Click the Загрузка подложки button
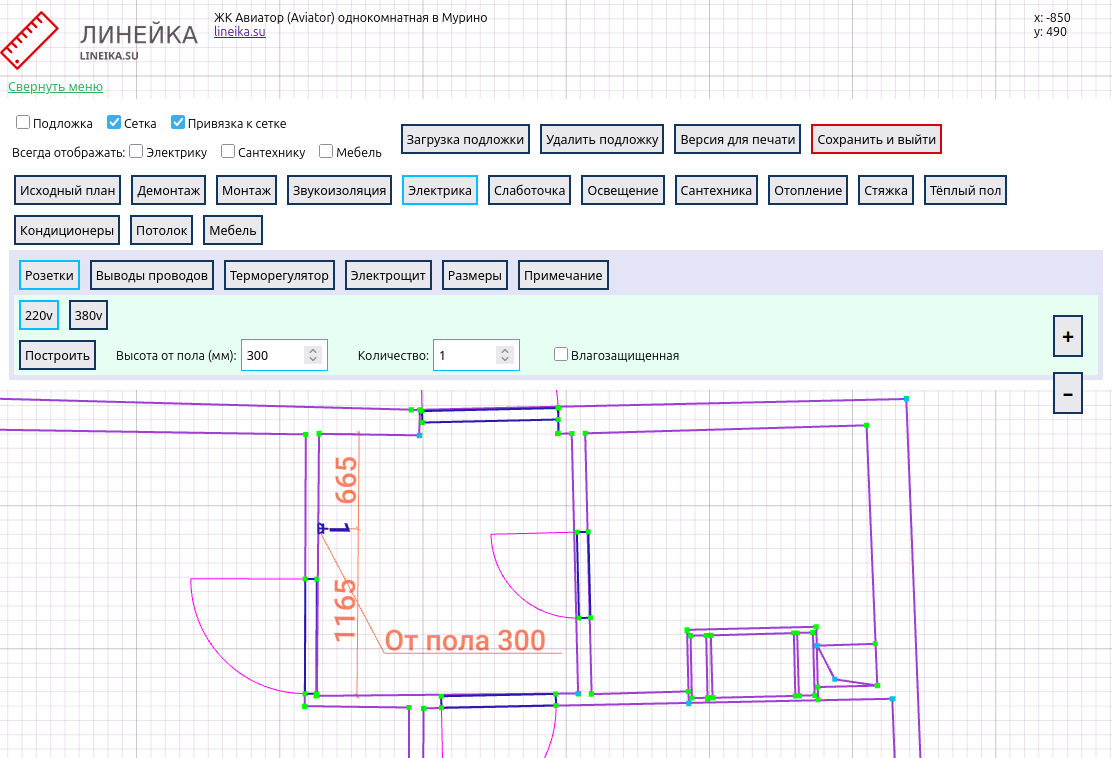 point(465,139)
